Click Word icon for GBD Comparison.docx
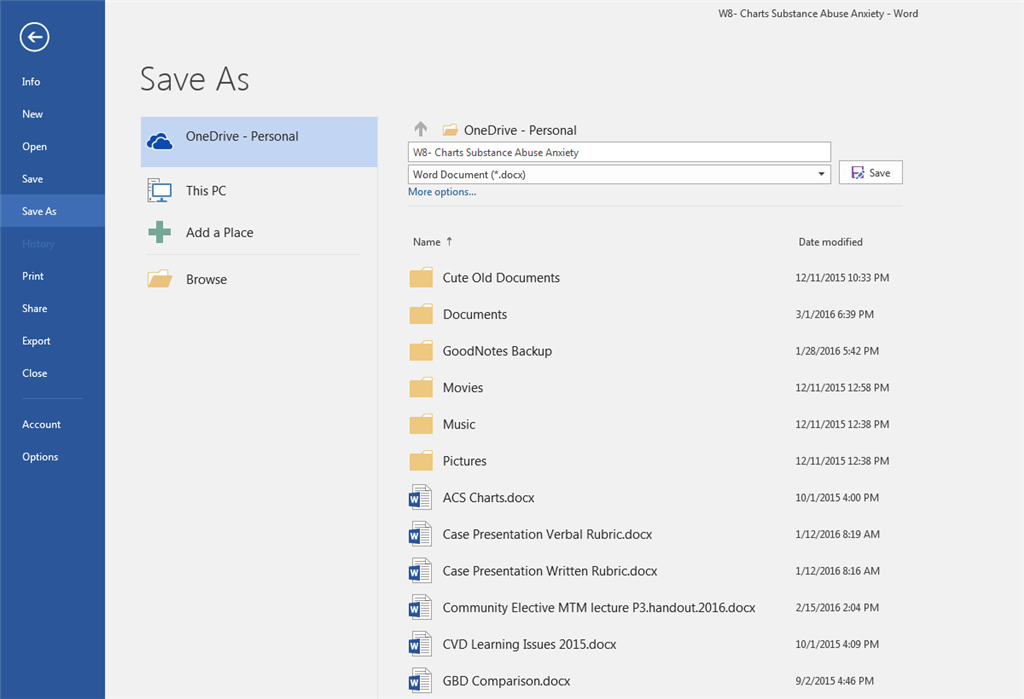The image size is (1024, 699). (x=420, y=680)
